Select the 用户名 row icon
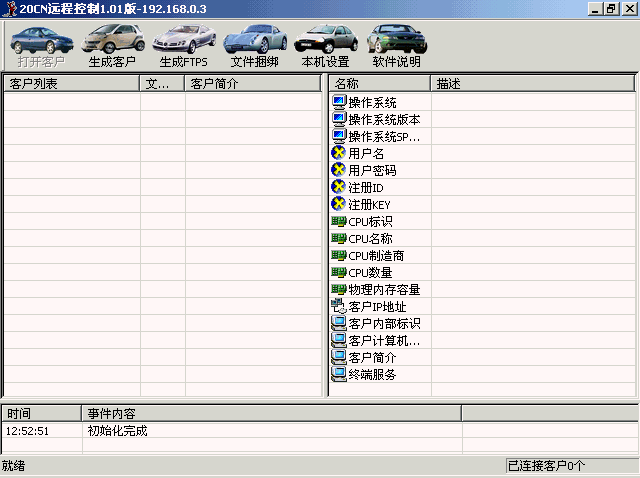 coord(338,153)
